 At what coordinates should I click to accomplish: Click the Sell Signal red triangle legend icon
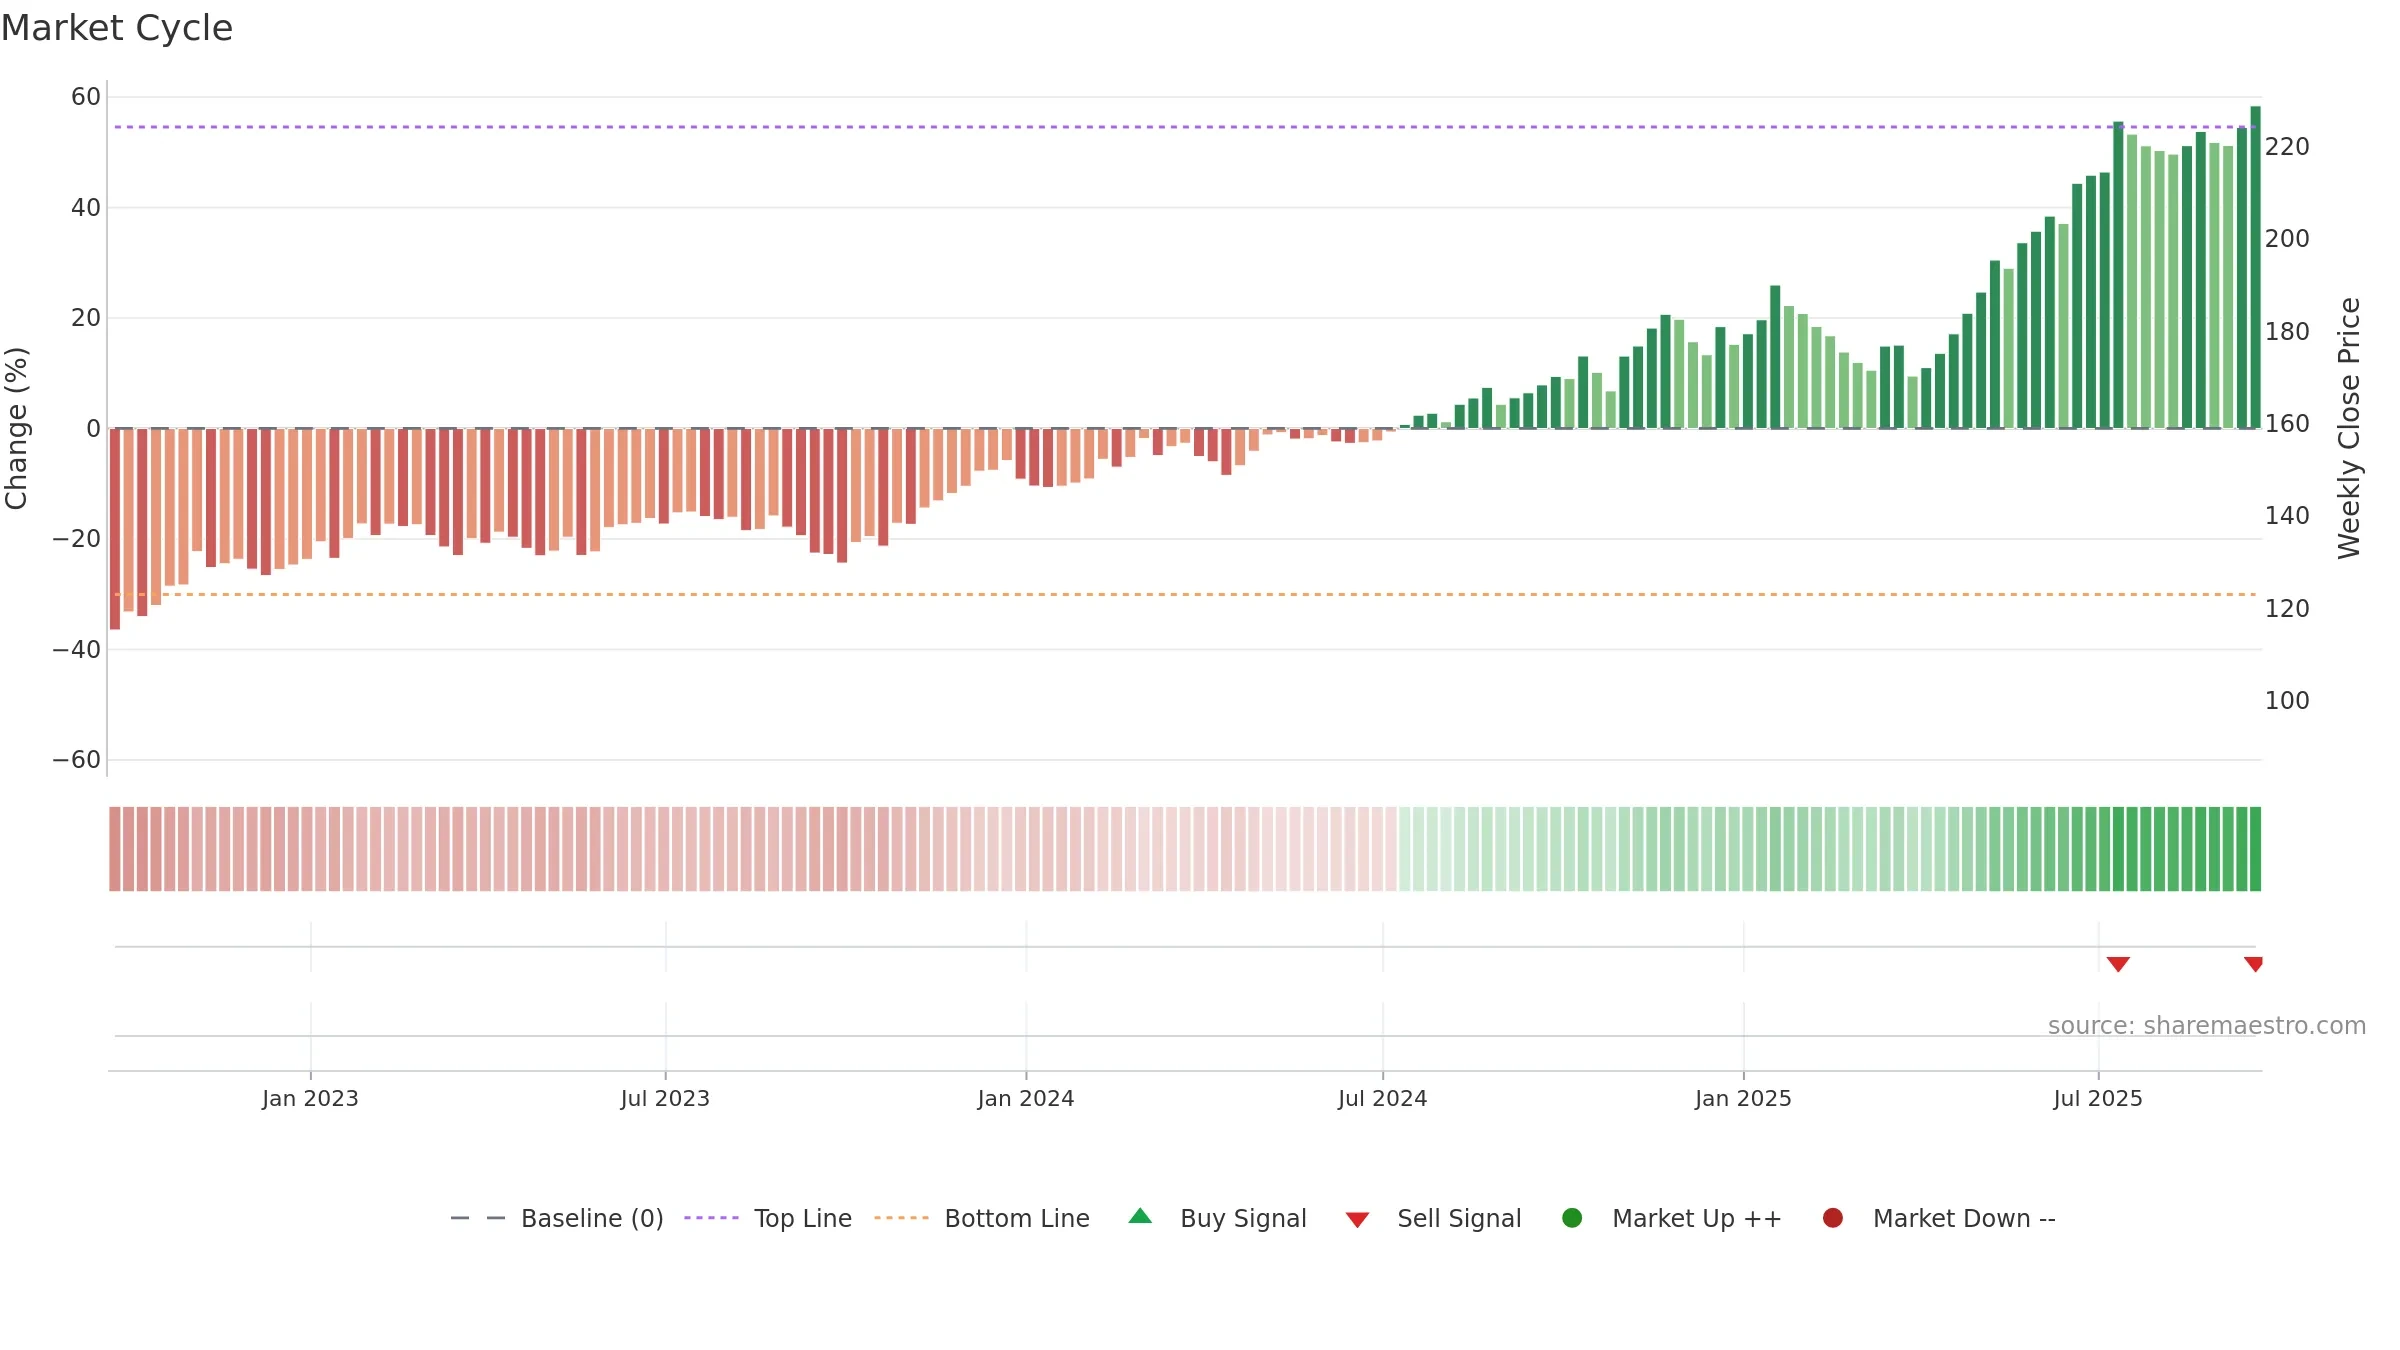(x=1357, y=1220)
